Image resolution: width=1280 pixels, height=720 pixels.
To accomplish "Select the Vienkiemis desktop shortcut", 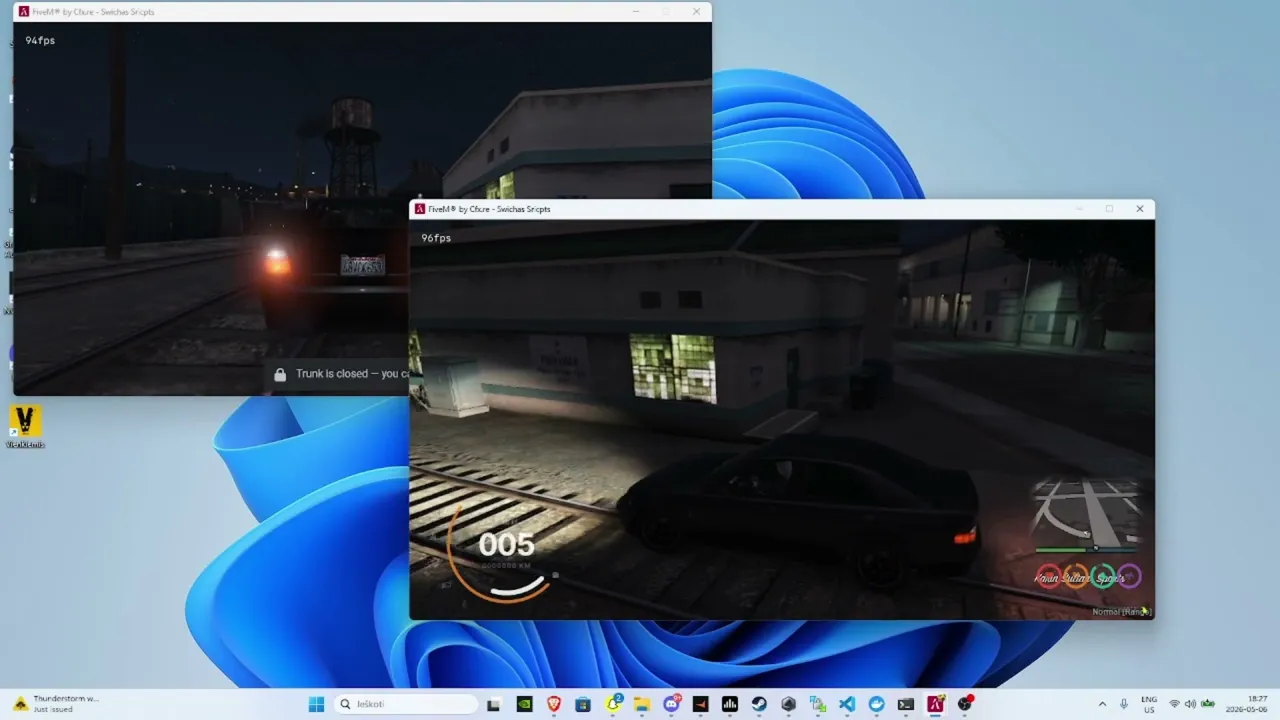I will (x=24, y=426).
